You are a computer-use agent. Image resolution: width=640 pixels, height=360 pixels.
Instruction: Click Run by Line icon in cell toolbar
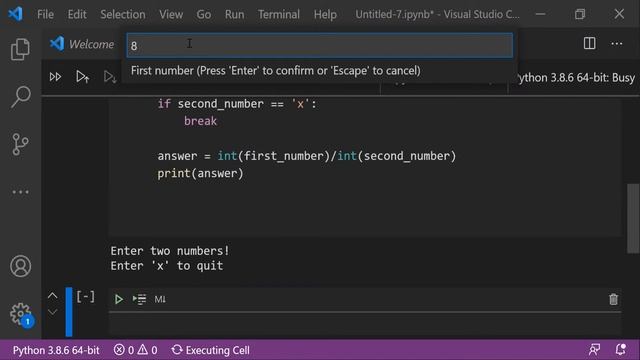[139, 299]
